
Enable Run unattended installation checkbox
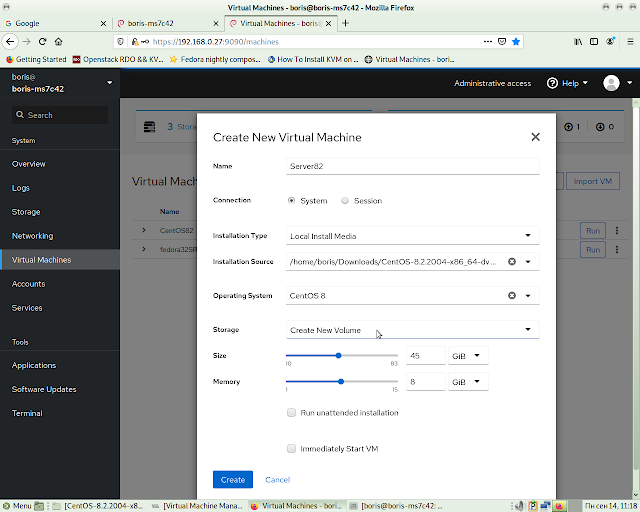[x=291, y=412]
